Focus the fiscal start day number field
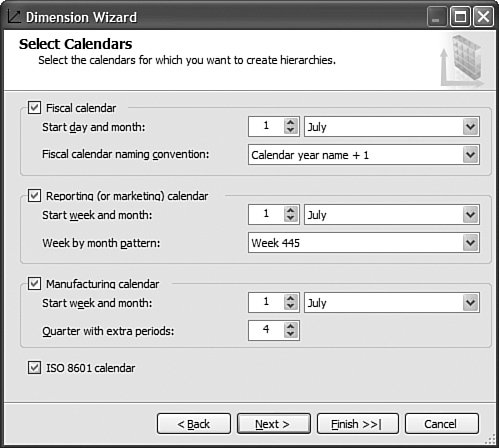This screenshot has height=448, width=499. click(266, 126)
